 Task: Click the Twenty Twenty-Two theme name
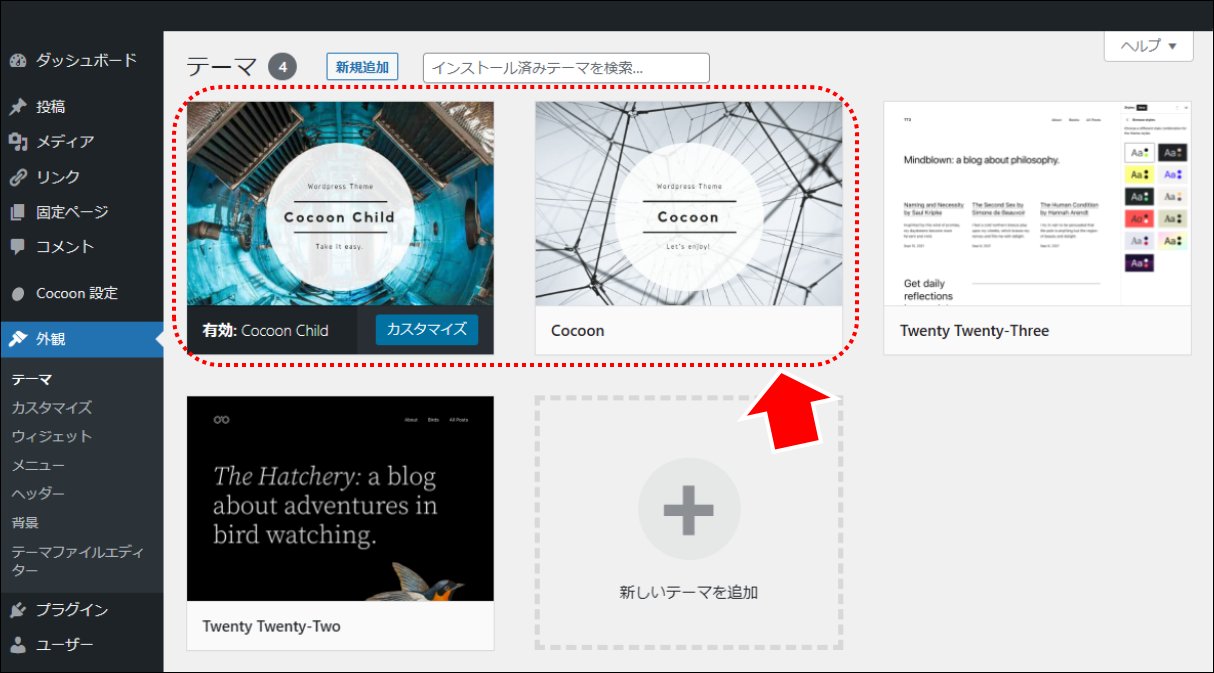pyautogui.click(x=271, y=626)
